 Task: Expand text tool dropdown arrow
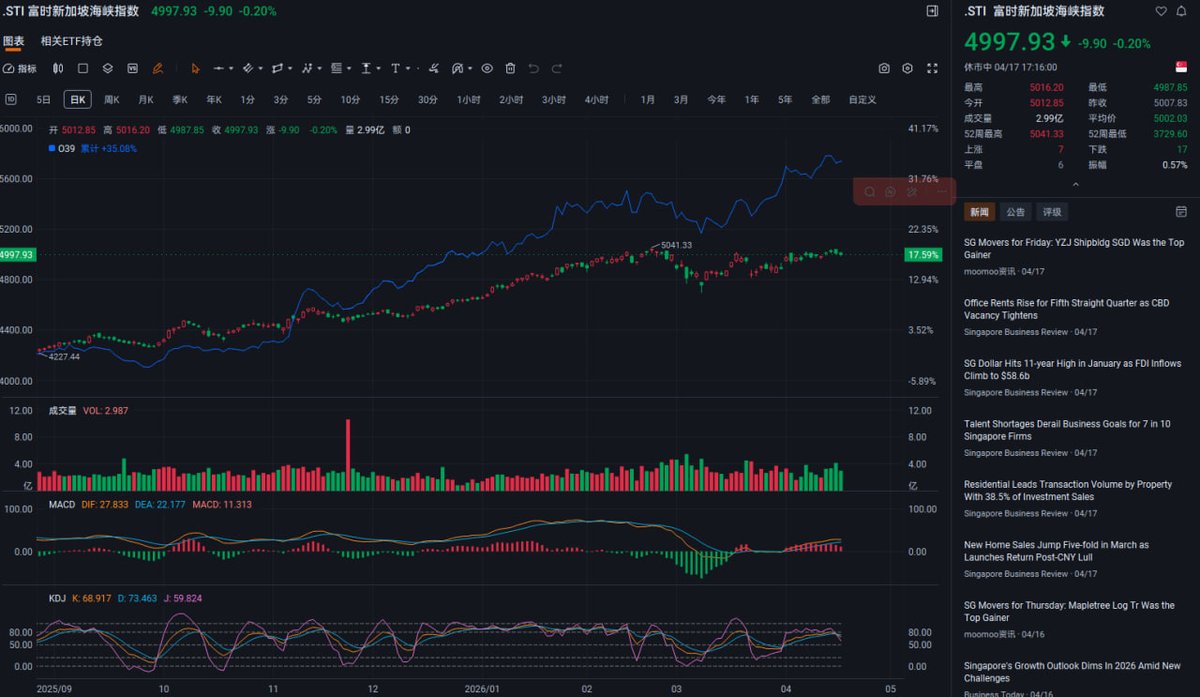coord(408,69)
